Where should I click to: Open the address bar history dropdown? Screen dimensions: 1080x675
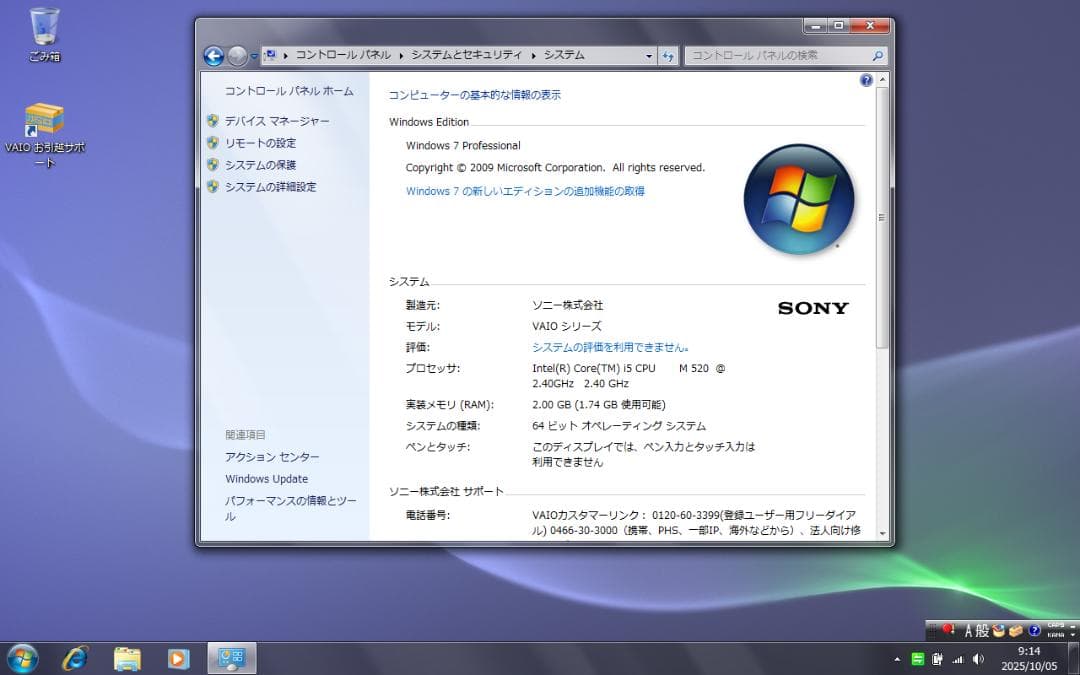(648, 56)
